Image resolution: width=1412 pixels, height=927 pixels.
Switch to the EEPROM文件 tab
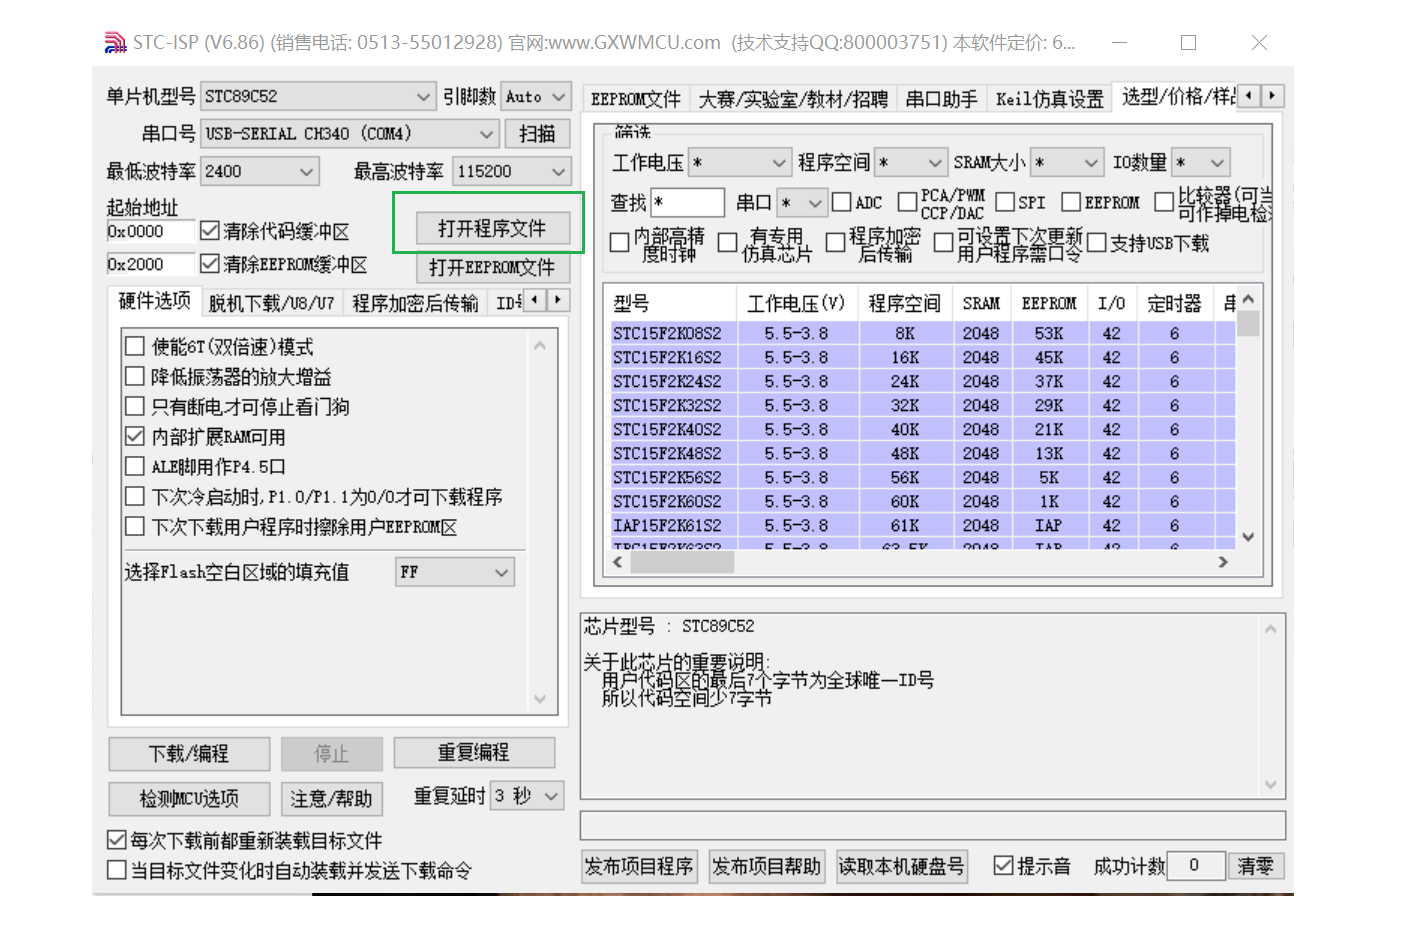tap(635, 98)
